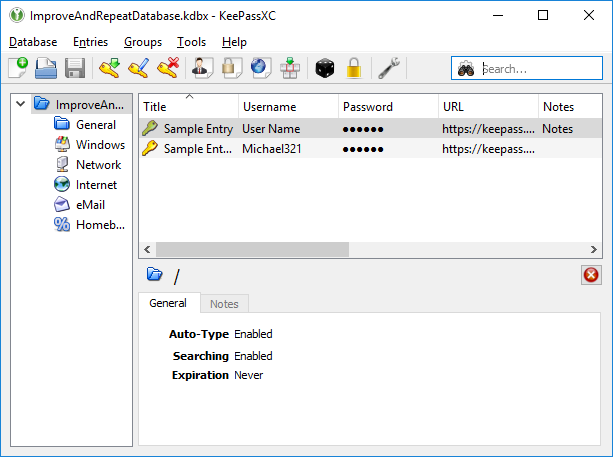
Task: Sort entries by the URL column header
Action: pyautogui.click(x=488, y=106)
